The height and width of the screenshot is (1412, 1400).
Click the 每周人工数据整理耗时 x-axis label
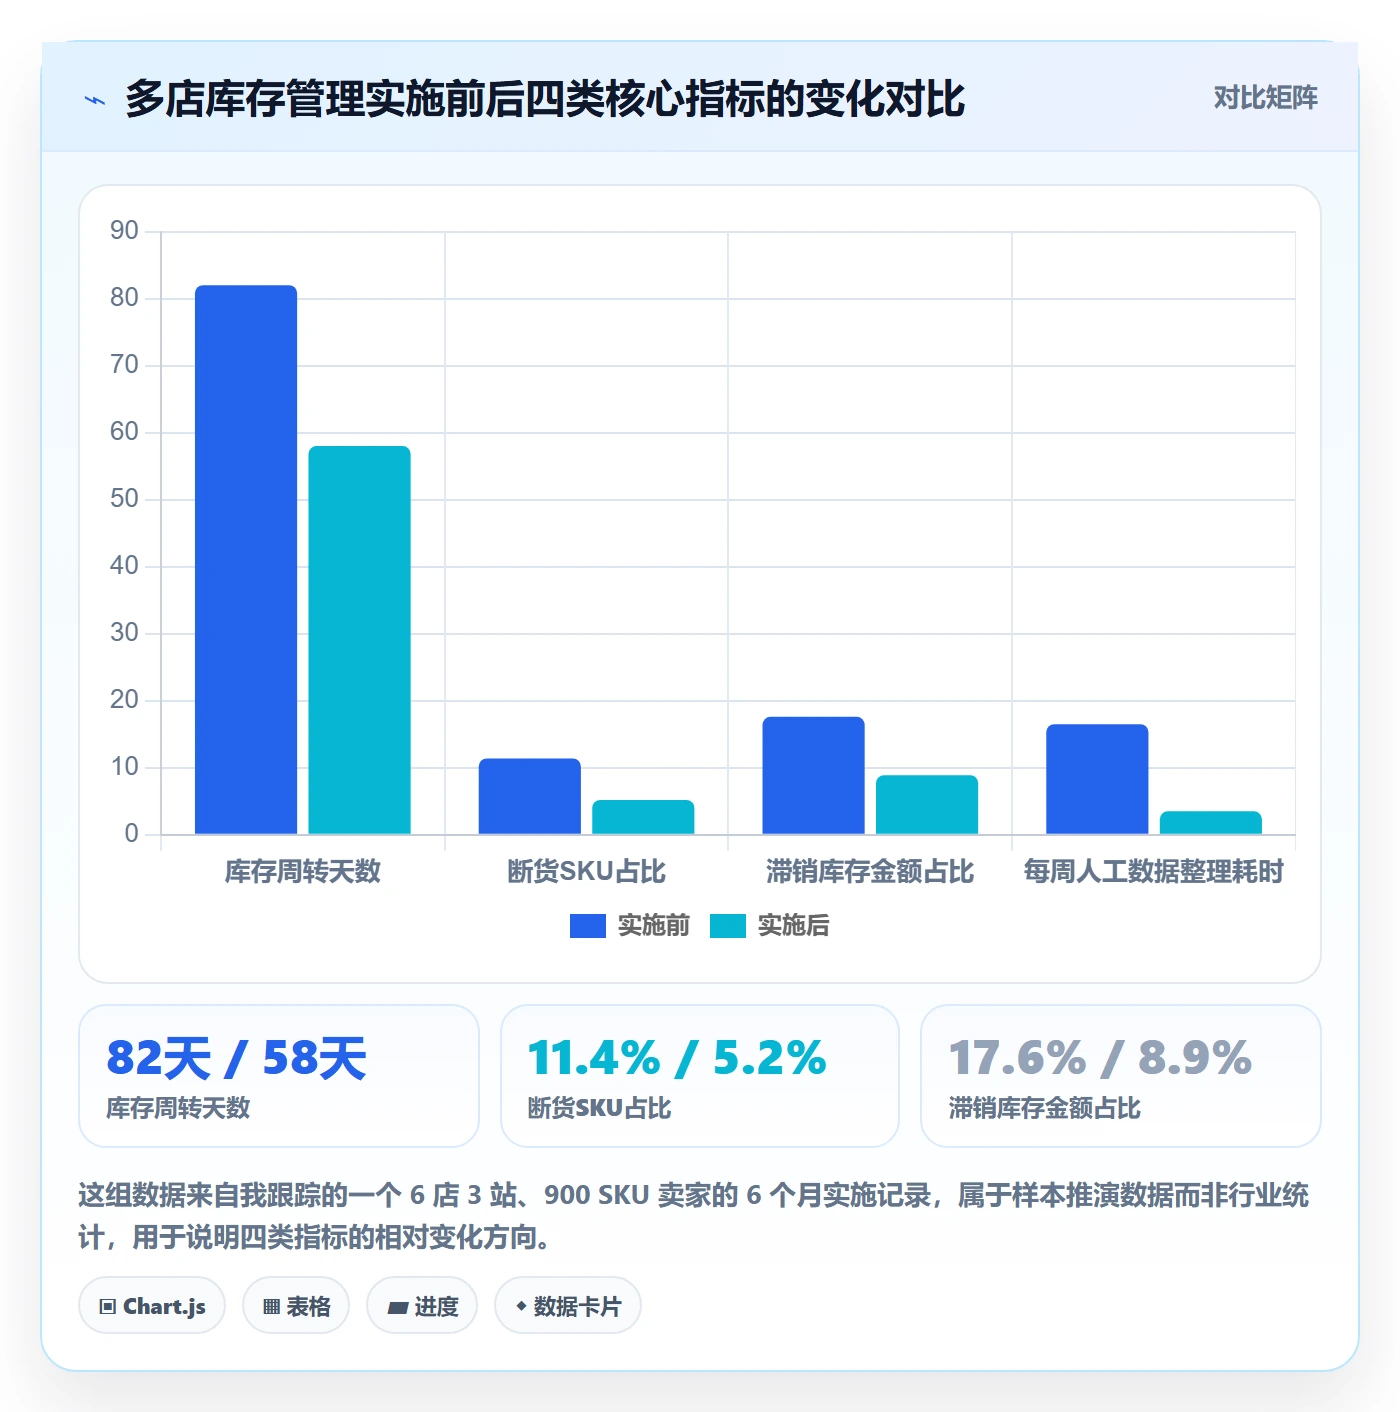pyautogui.click(x=1153, y=871)
